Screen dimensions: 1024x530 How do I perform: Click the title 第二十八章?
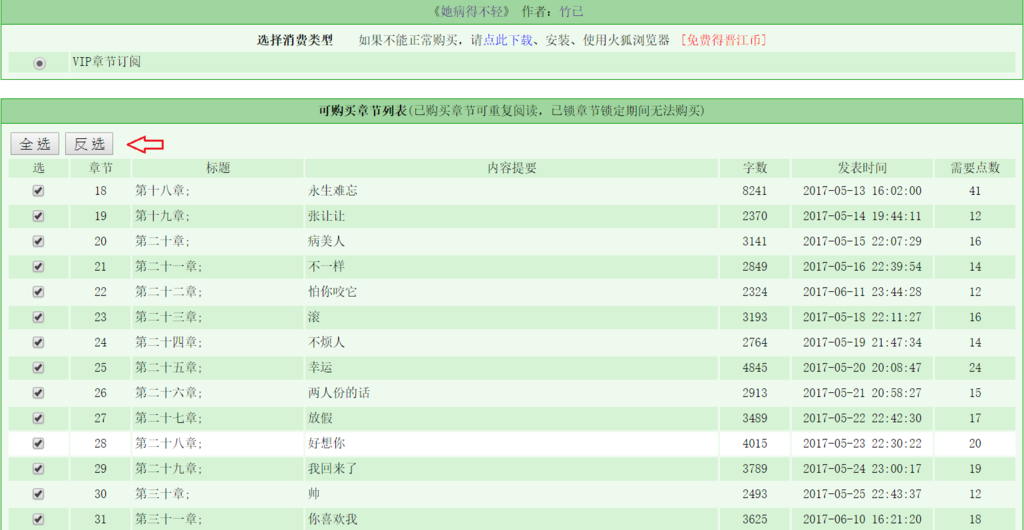click(168, 444)
